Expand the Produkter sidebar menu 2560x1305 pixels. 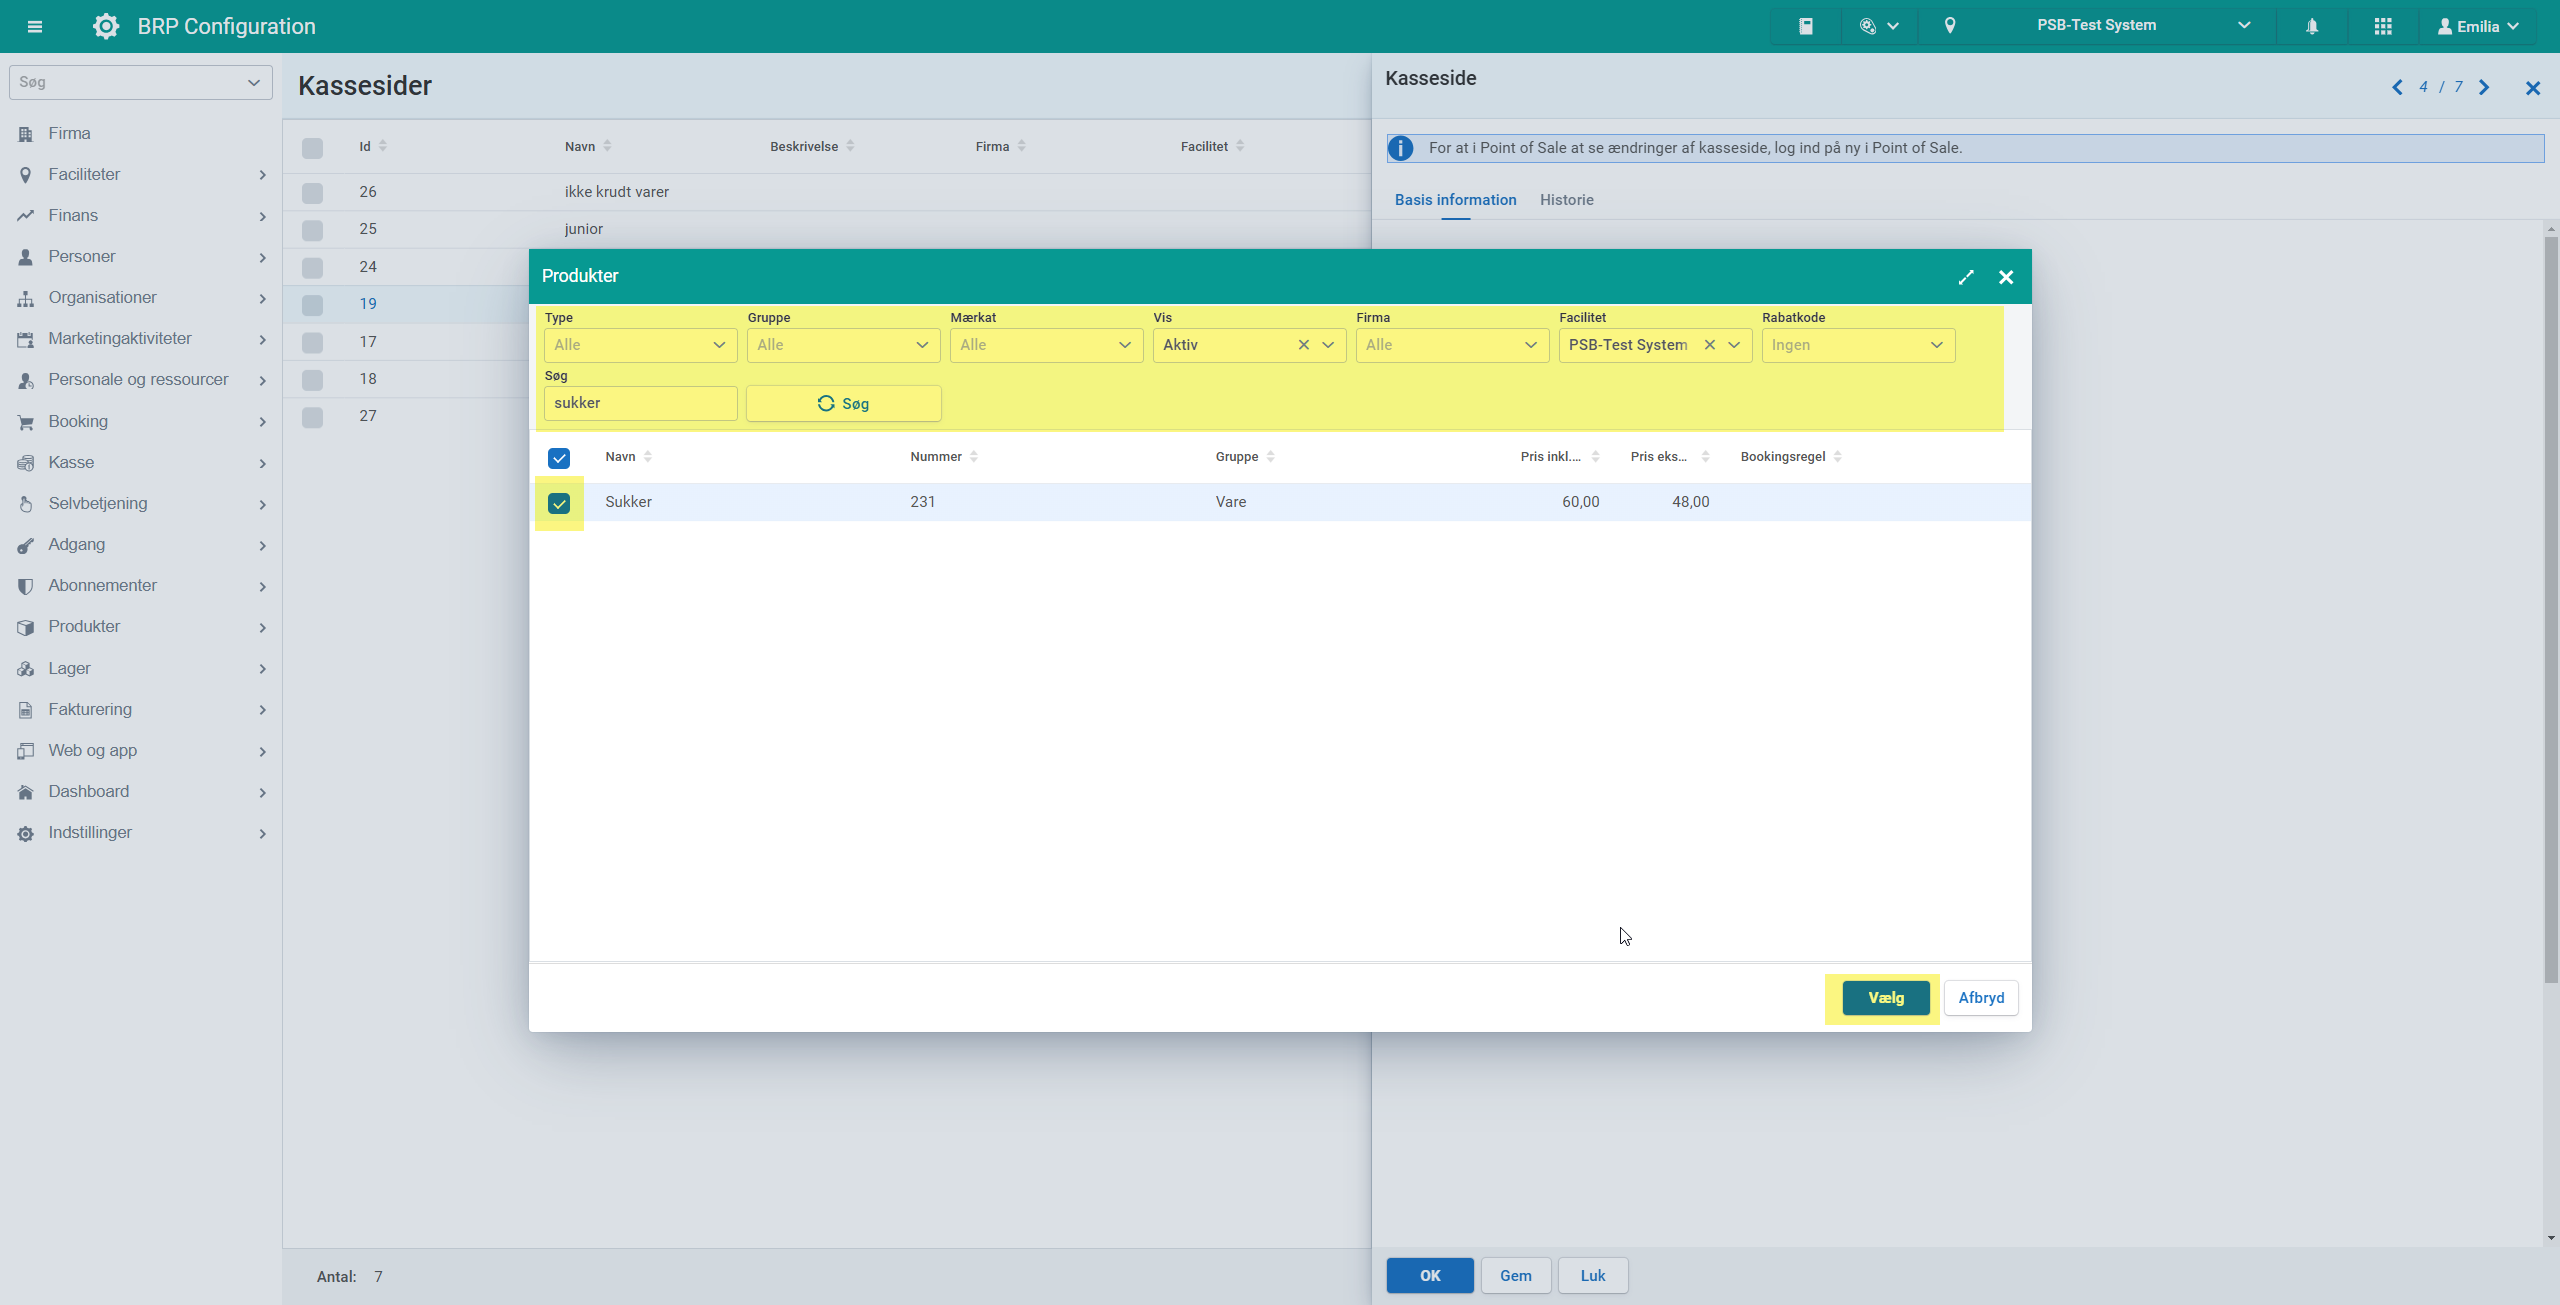141,627
